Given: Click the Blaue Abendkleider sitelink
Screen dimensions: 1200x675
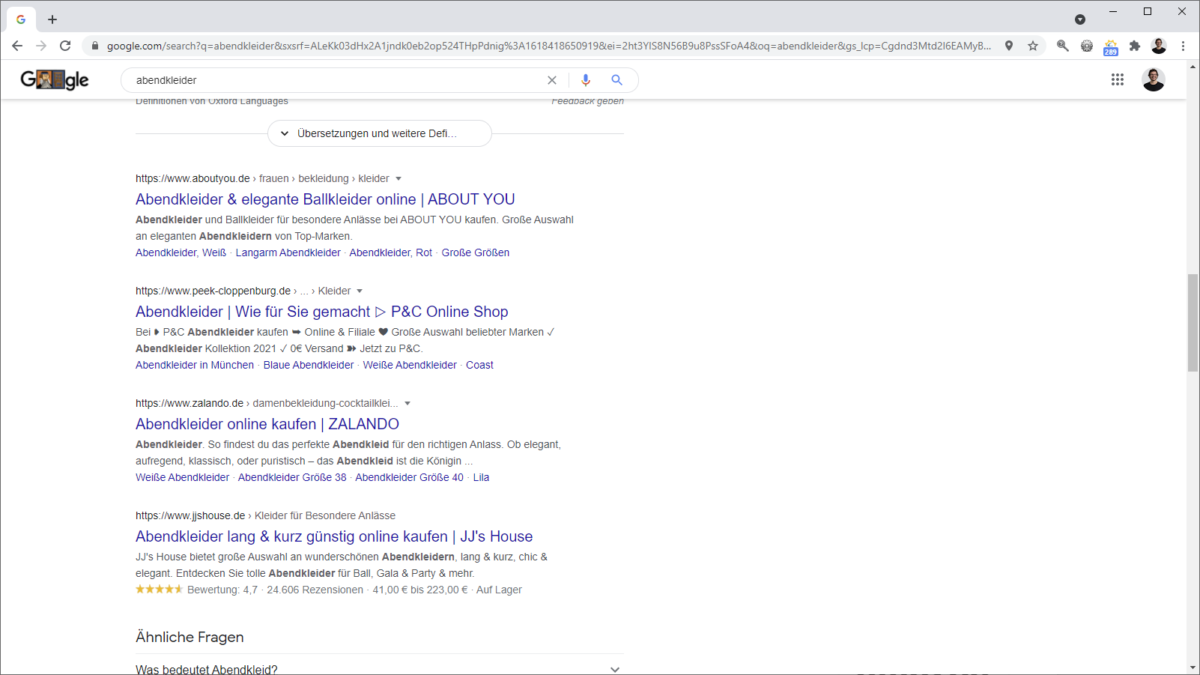Looking at the screenshot, I should 308,365.
